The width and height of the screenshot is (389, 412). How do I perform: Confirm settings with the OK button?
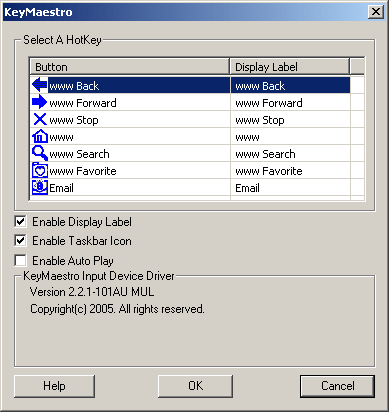click(195, 386)
